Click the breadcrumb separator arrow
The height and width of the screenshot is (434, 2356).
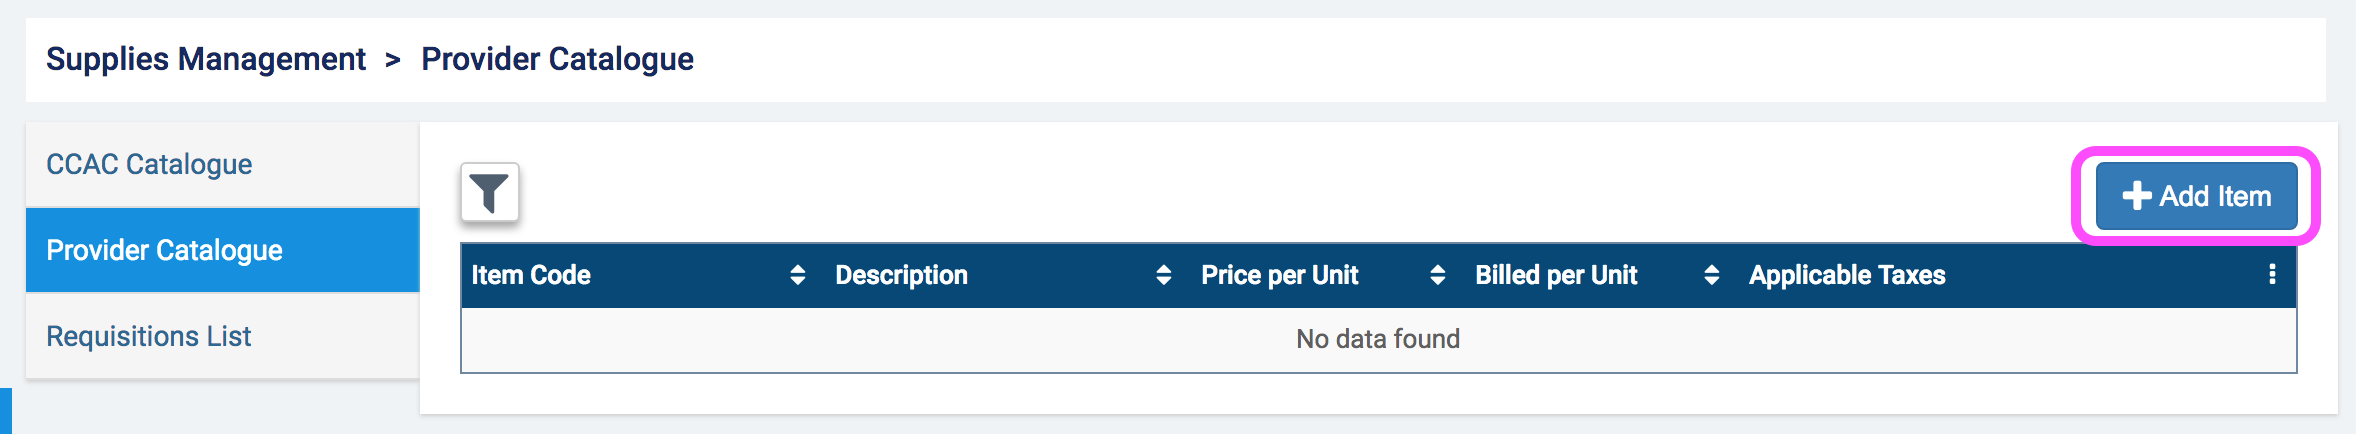coord(393,60)
